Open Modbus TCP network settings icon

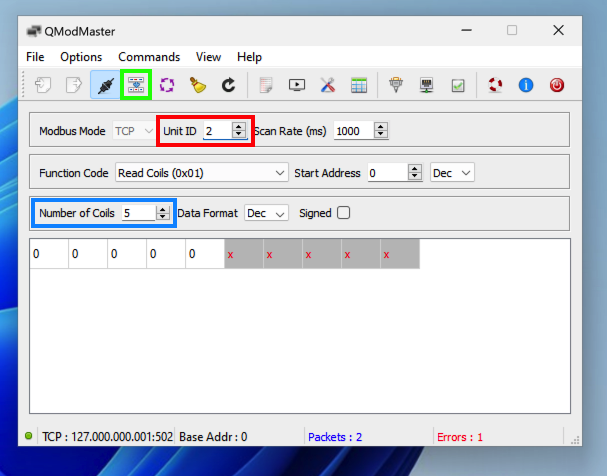click(427, 85)
